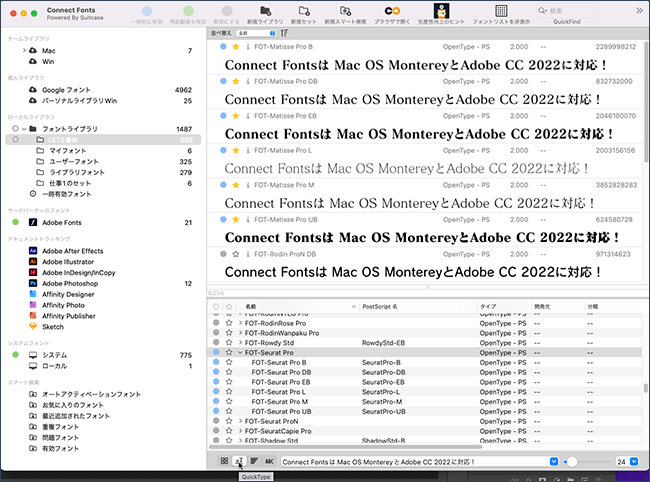Image resolution: width=650 pixels, height=482 pixels.
Task: Select the paragraph preview mode icon
Action: point(254,461)
